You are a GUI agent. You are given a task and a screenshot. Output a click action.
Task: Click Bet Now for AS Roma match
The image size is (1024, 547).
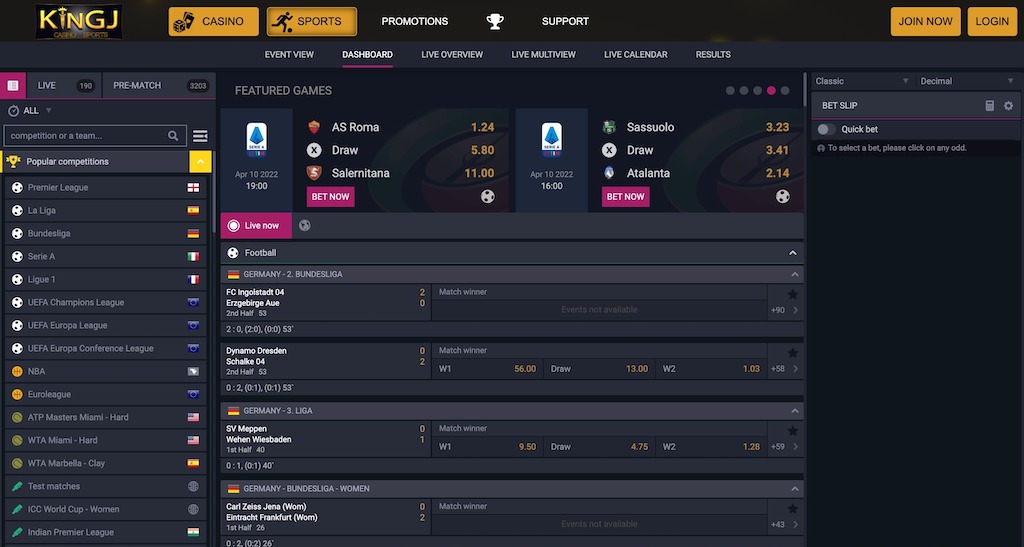click(330, 196)
